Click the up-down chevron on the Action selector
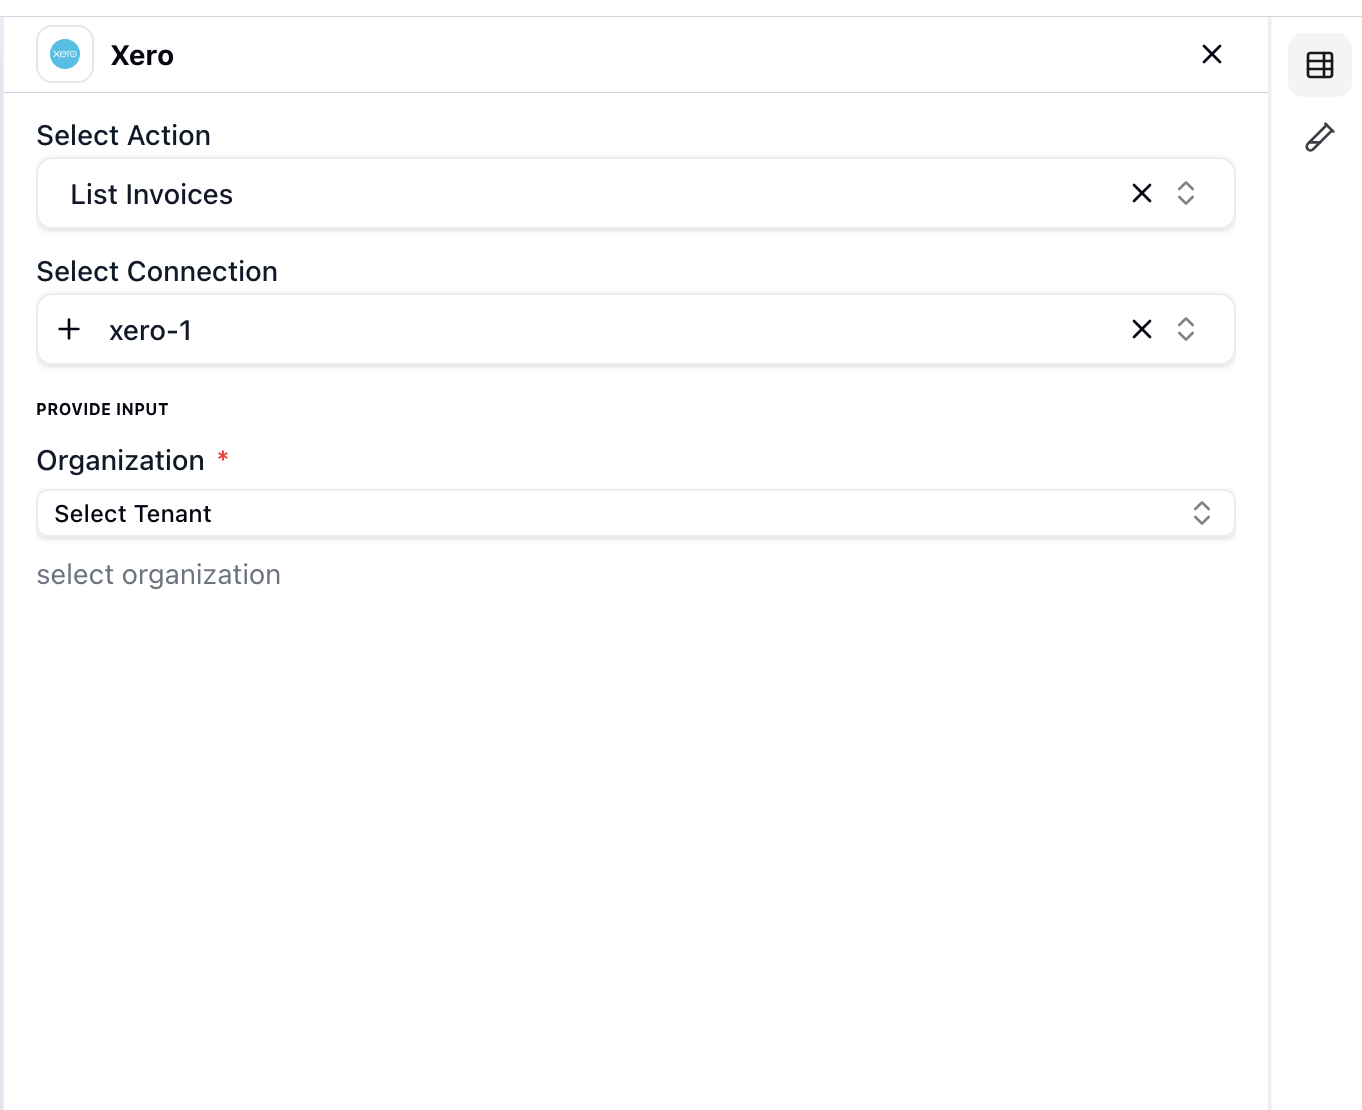Image resolution: width=1362 pixels, height=1110 pixels. pos(1185,193)
